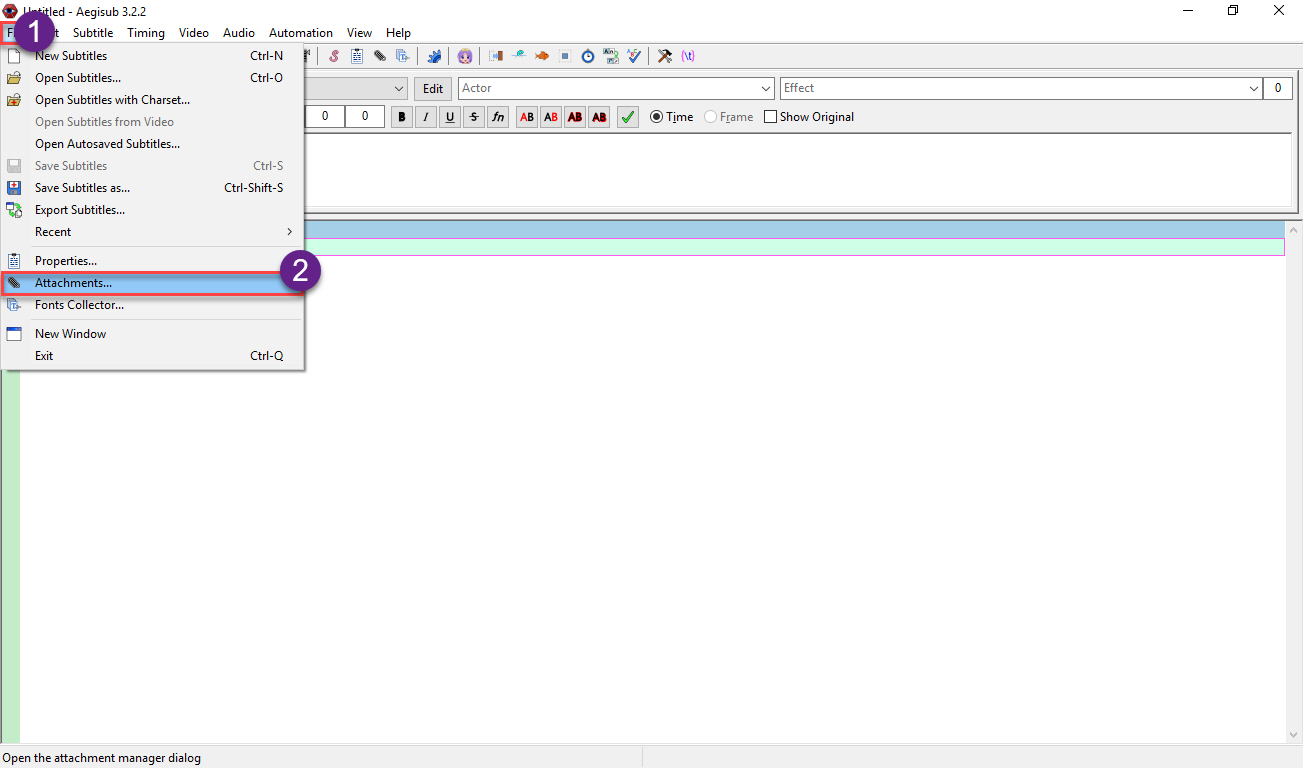Screen dimensions: 1303x768
Task: Choose Open Subtitles with Charset...
Action: pos(153,100)
